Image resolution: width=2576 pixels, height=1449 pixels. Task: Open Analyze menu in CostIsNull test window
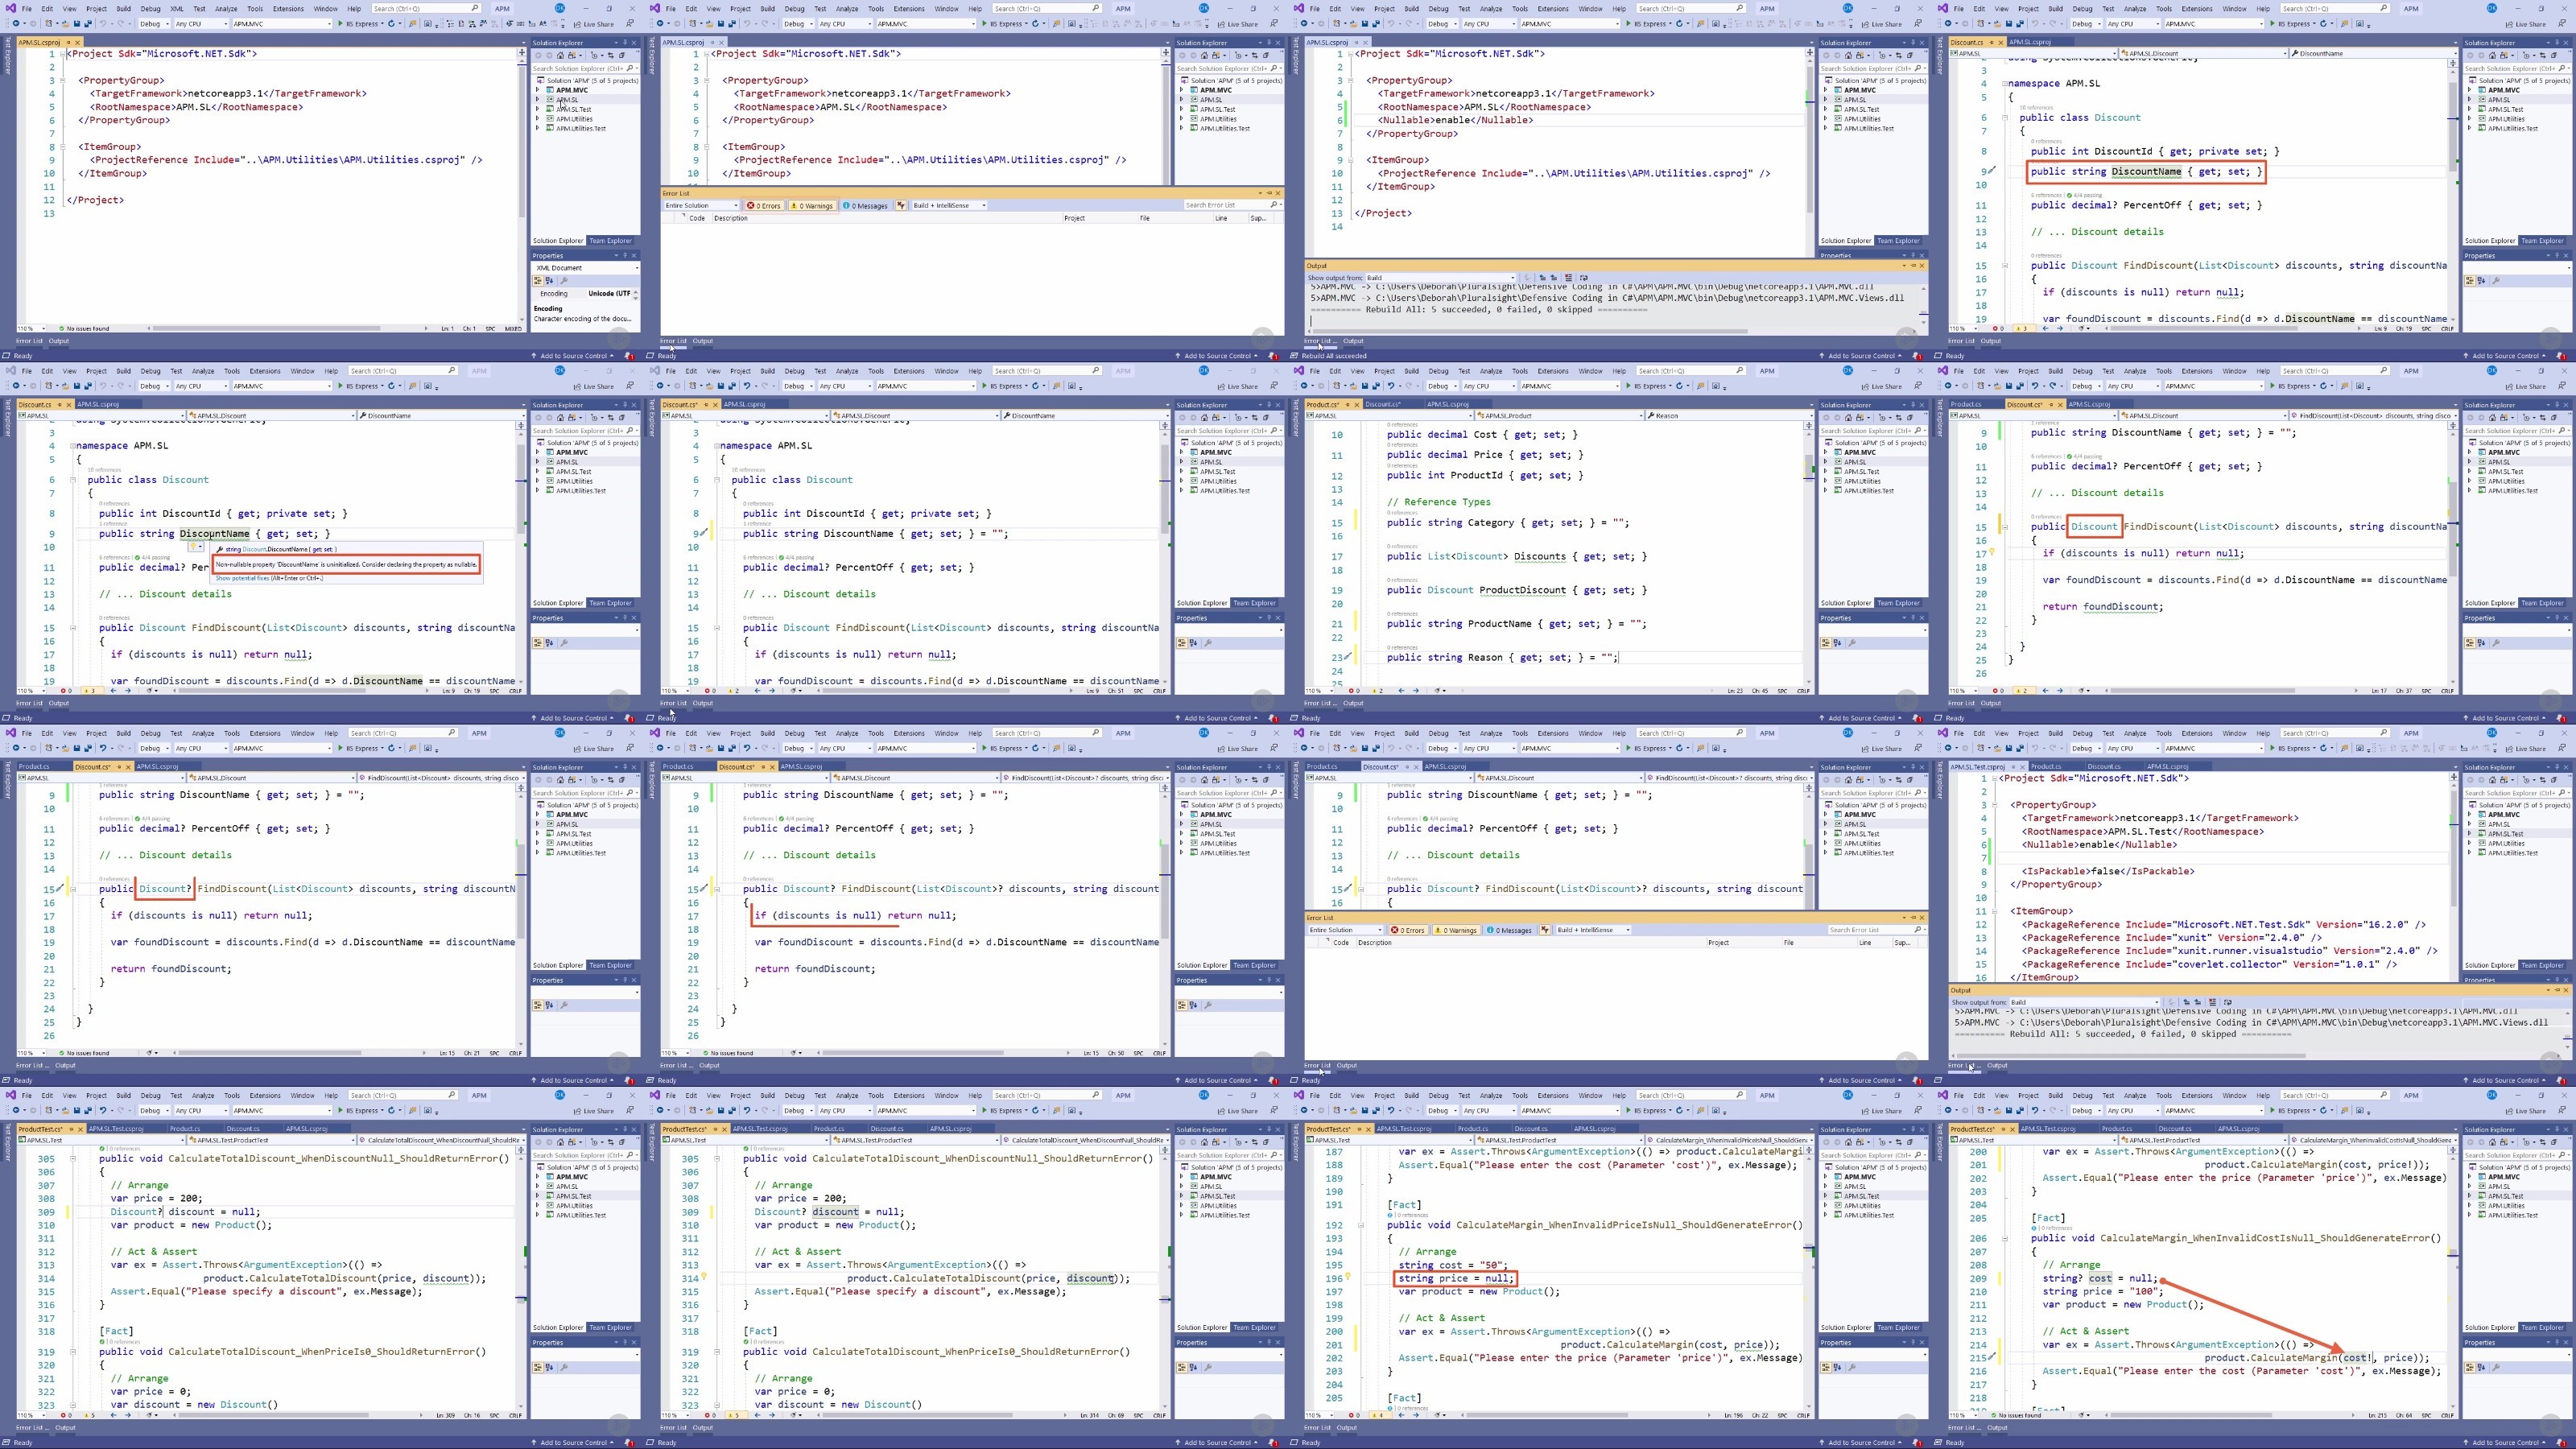pos(2135,1096)
